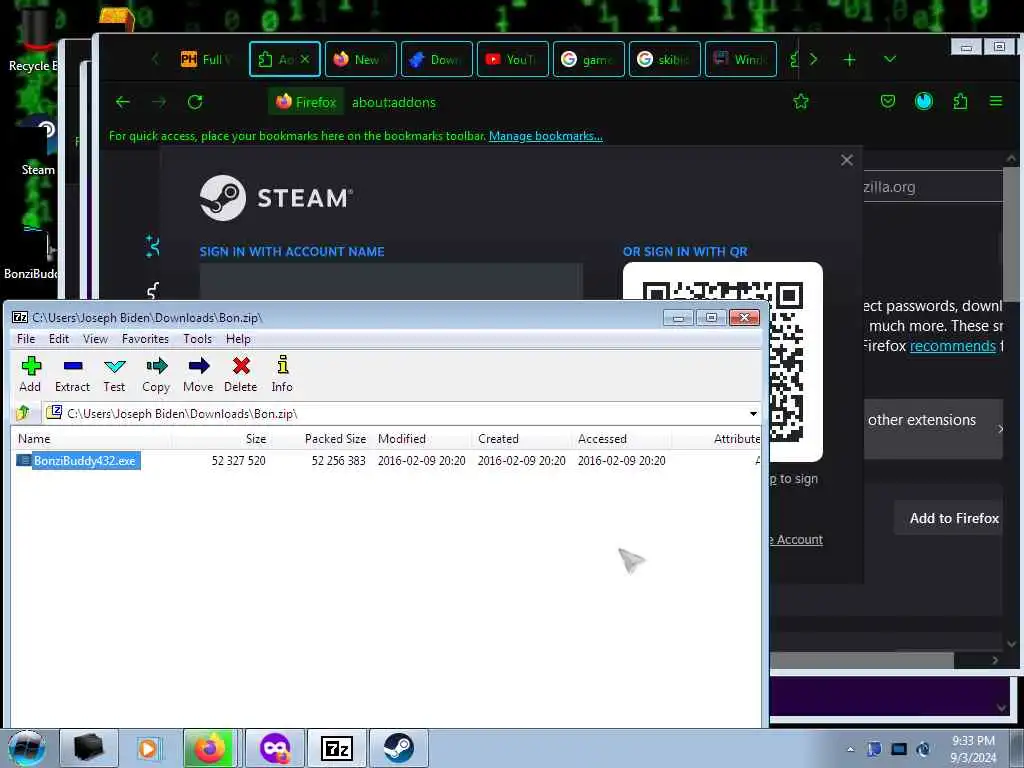The height and width of the screenshot is (768, 1024).
Task: Open the Tools menu in 7-Zip
Action: pyautogui.click(x=197, y=339)
